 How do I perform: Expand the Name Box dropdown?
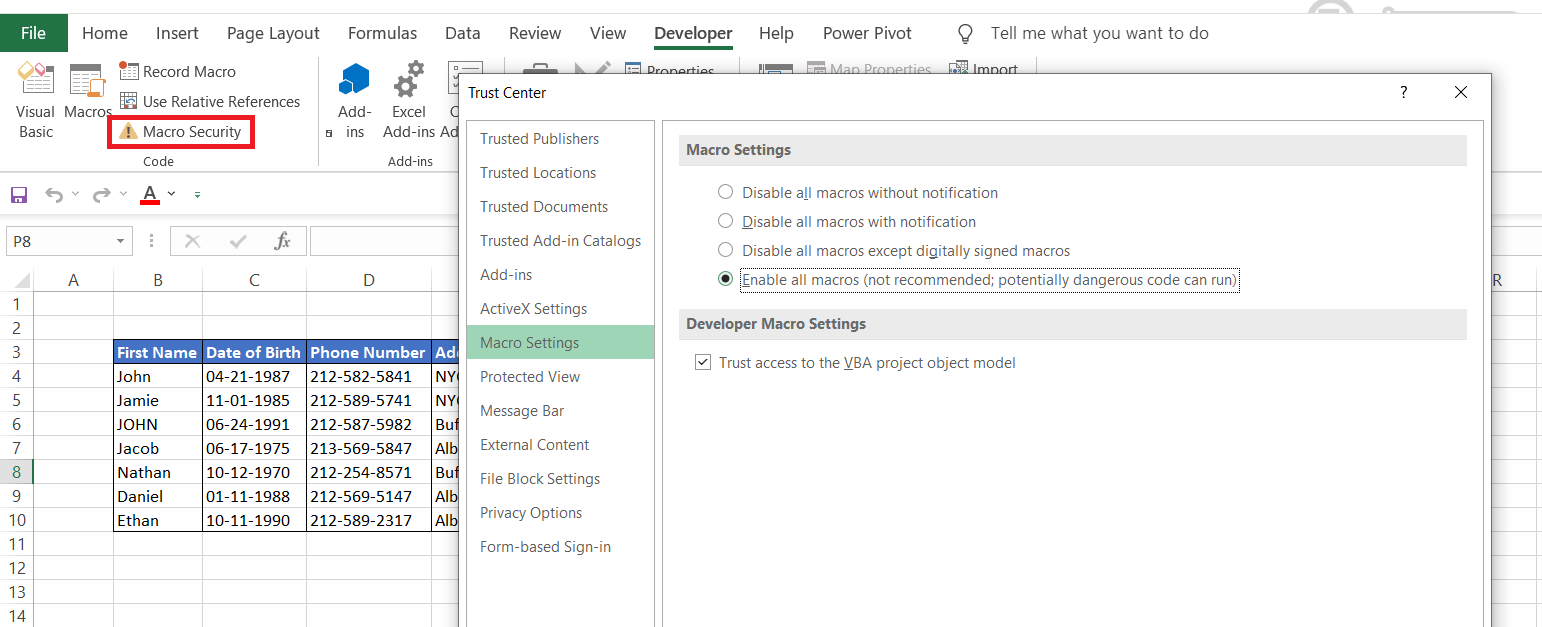click(x=121, y=241)
